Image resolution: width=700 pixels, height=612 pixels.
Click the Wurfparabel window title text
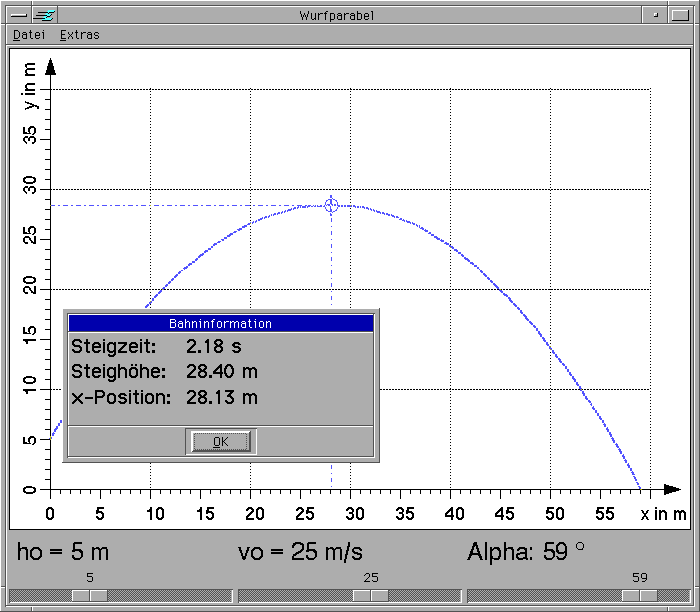pyautogui.click(x=336, y=15)
